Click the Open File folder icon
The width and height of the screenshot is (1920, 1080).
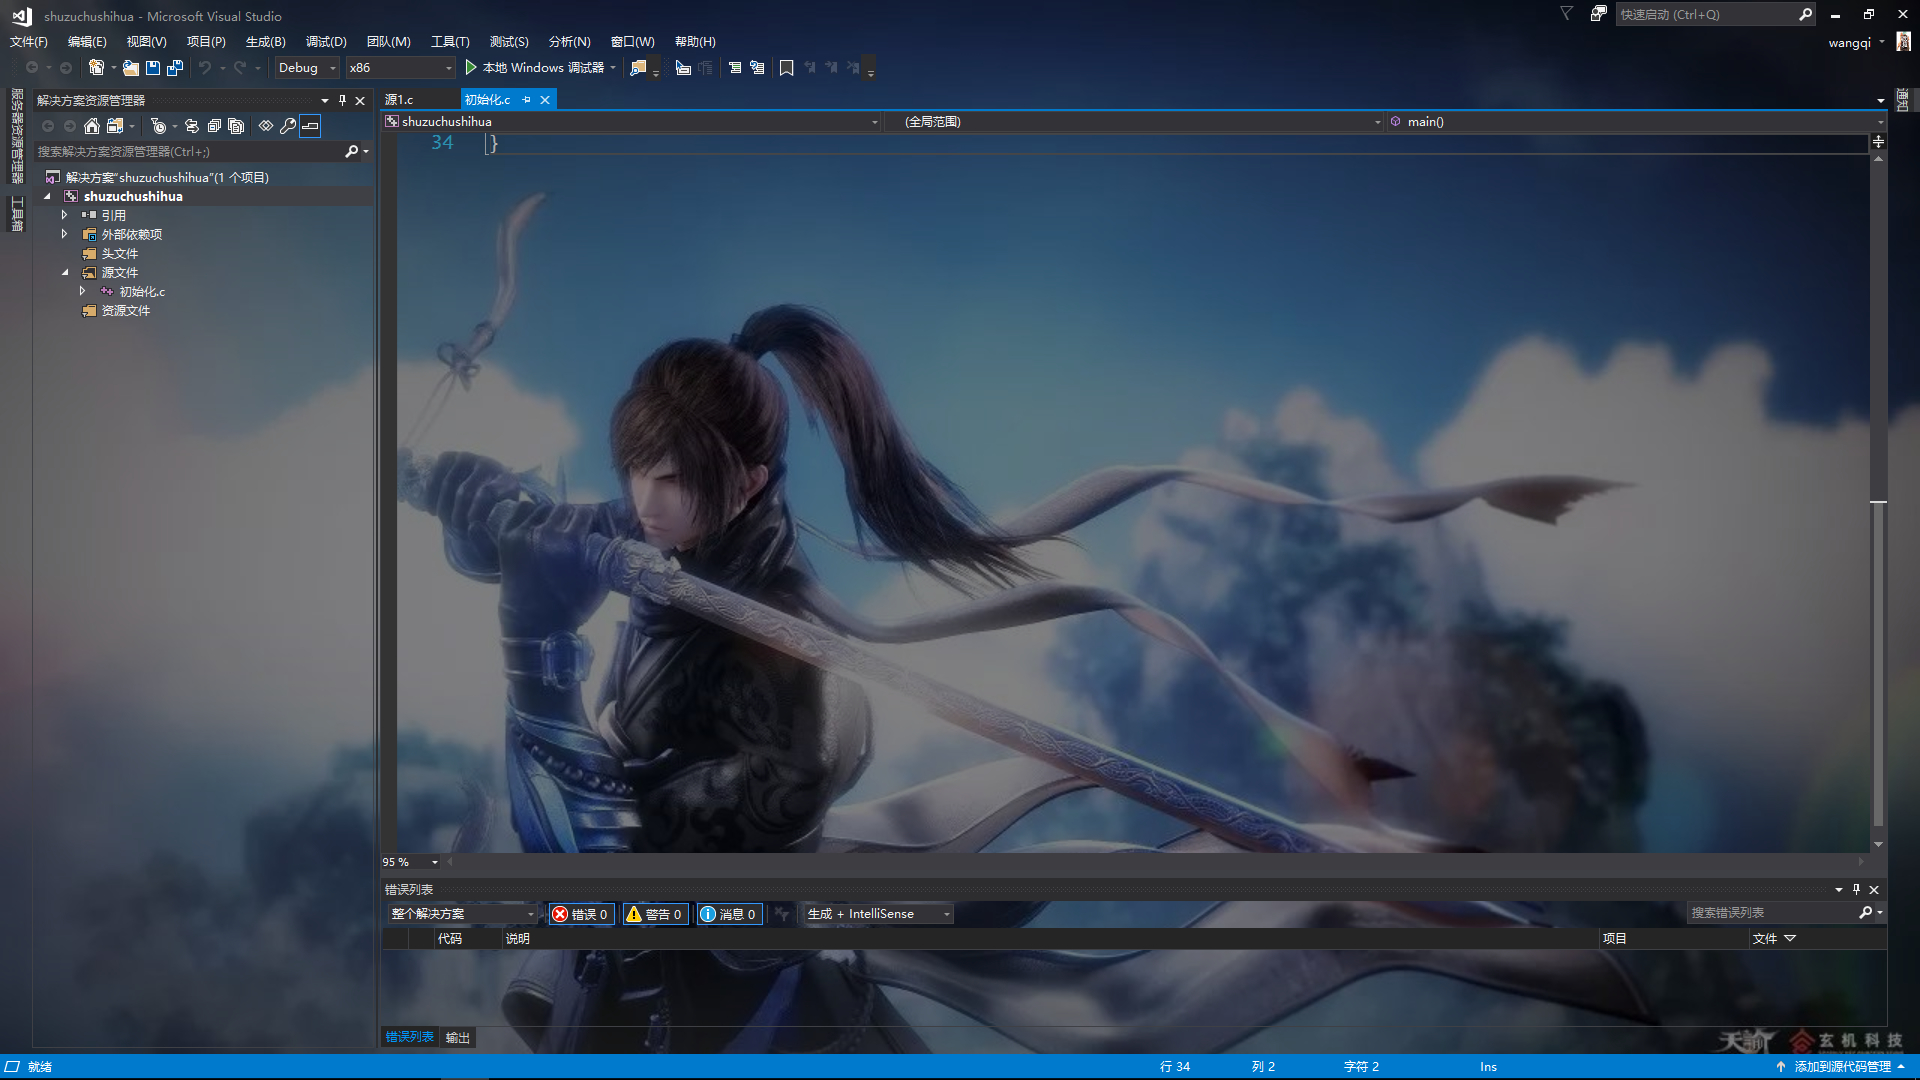[131, 68]
